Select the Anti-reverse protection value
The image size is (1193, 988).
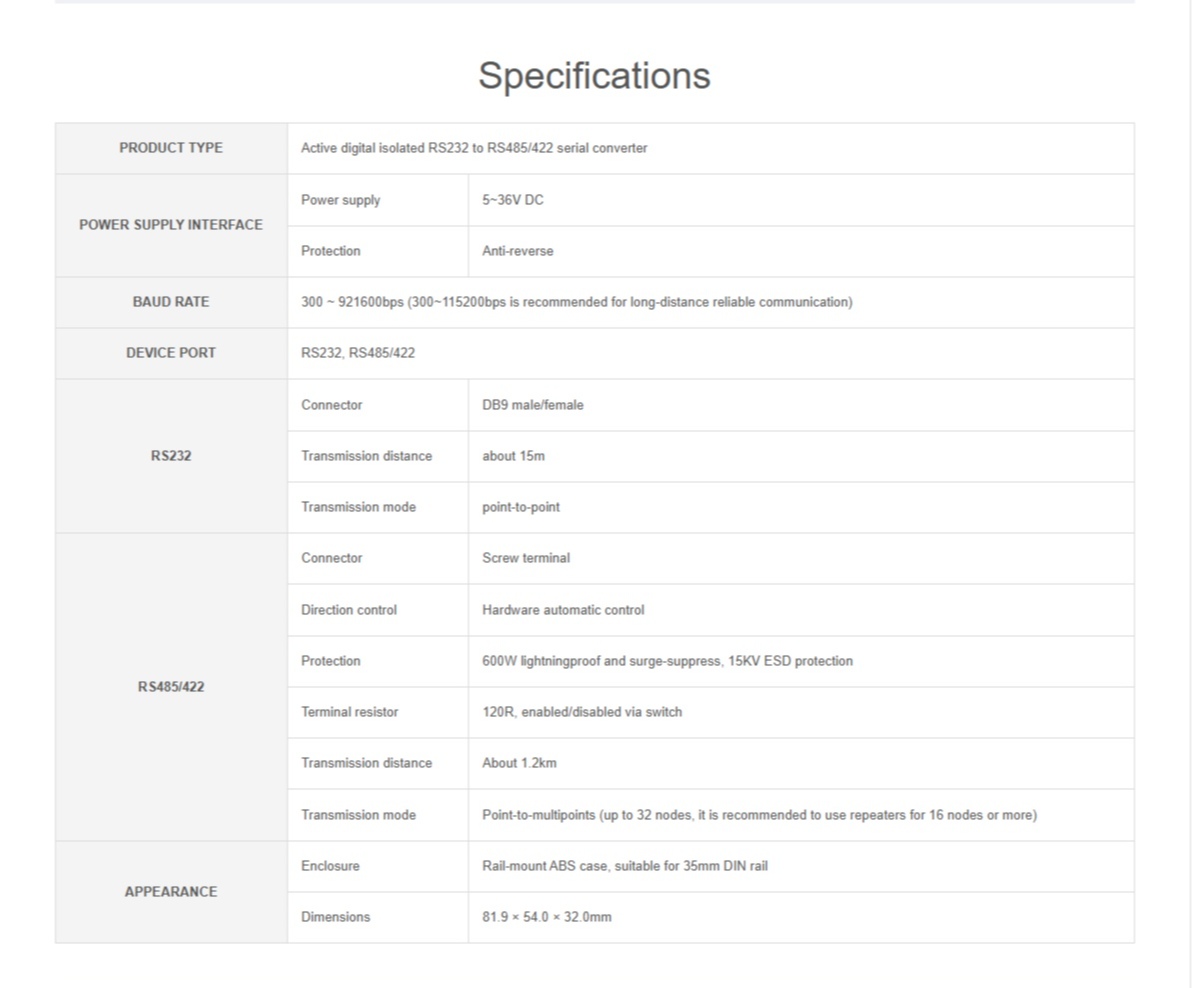pos(517,251)
